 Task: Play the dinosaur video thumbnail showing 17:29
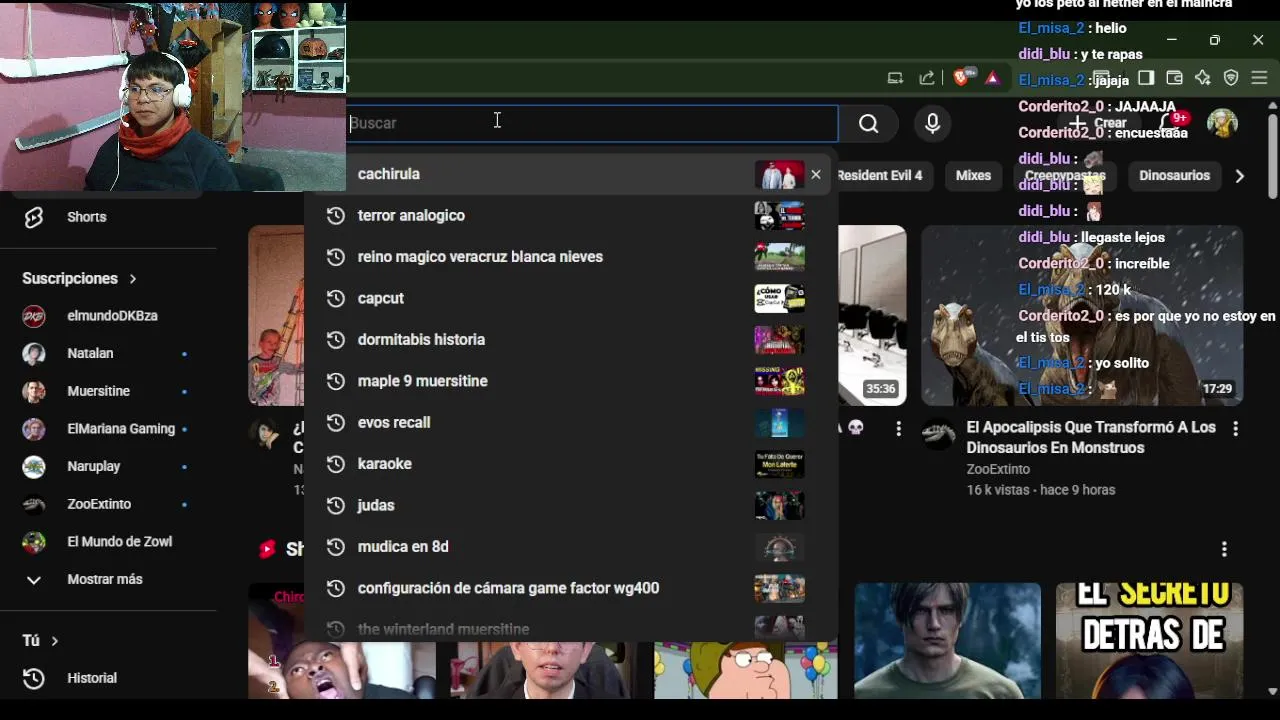(1082, 315)
